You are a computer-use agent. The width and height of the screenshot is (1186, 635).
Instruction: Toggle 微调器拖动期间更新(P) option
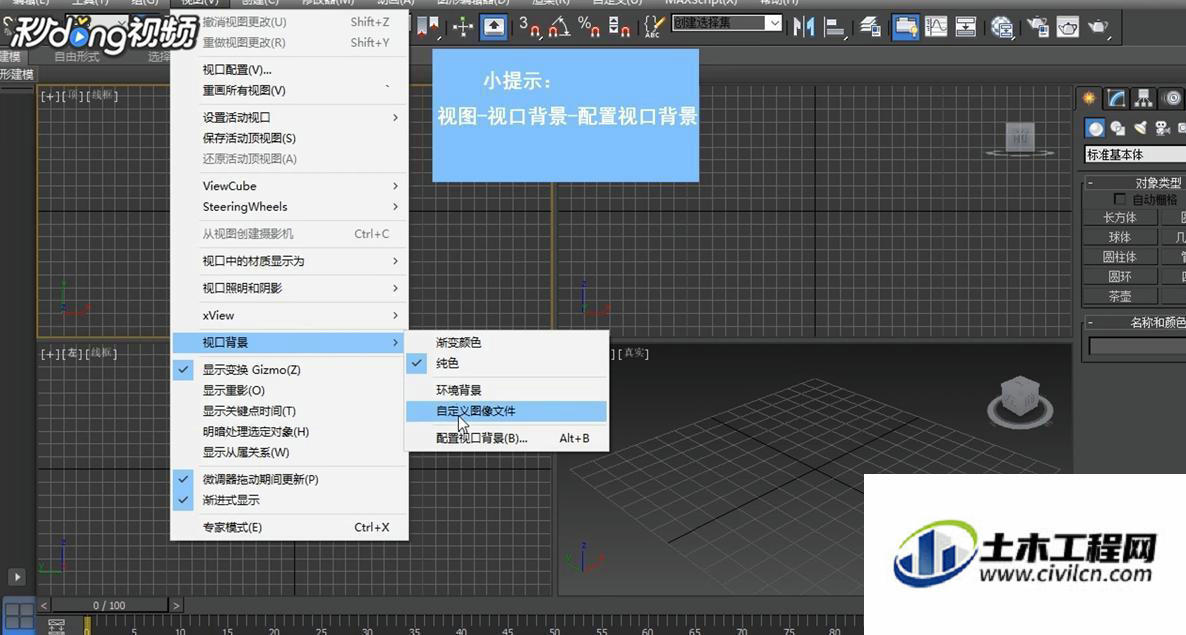tap(290, 479)
